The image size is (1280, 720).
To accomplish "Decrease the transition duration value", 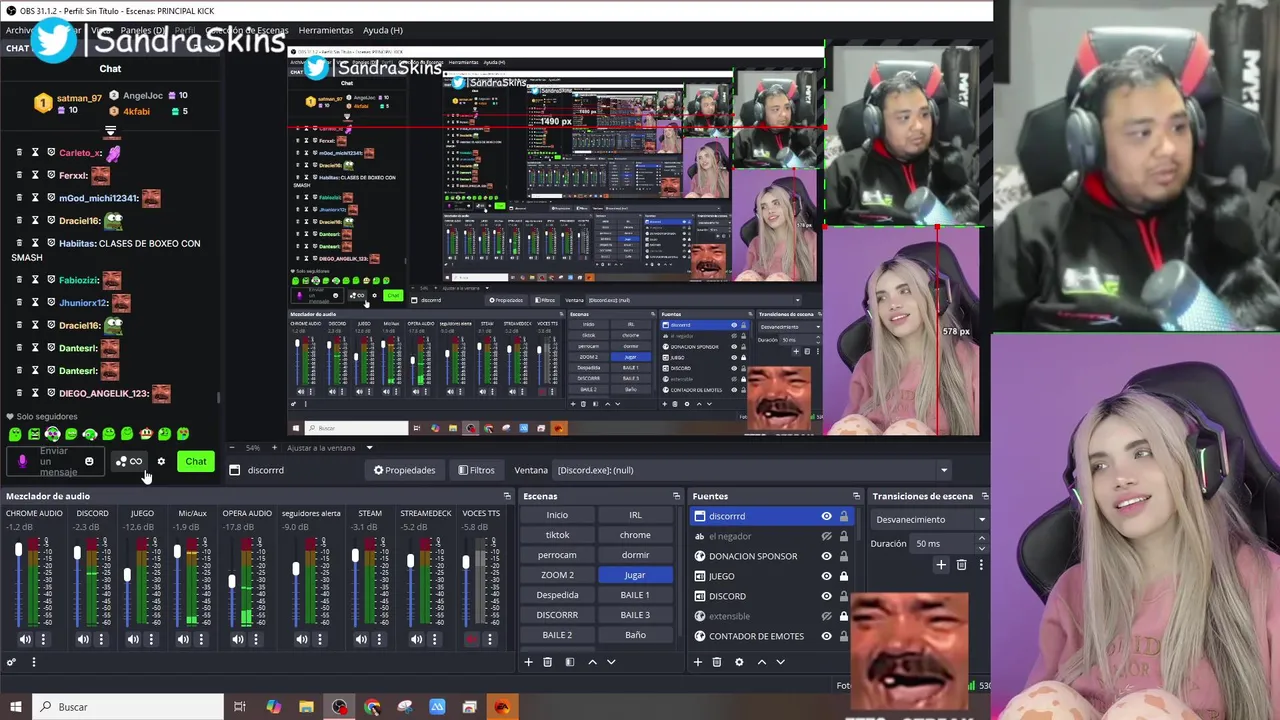I will point(981,548).
